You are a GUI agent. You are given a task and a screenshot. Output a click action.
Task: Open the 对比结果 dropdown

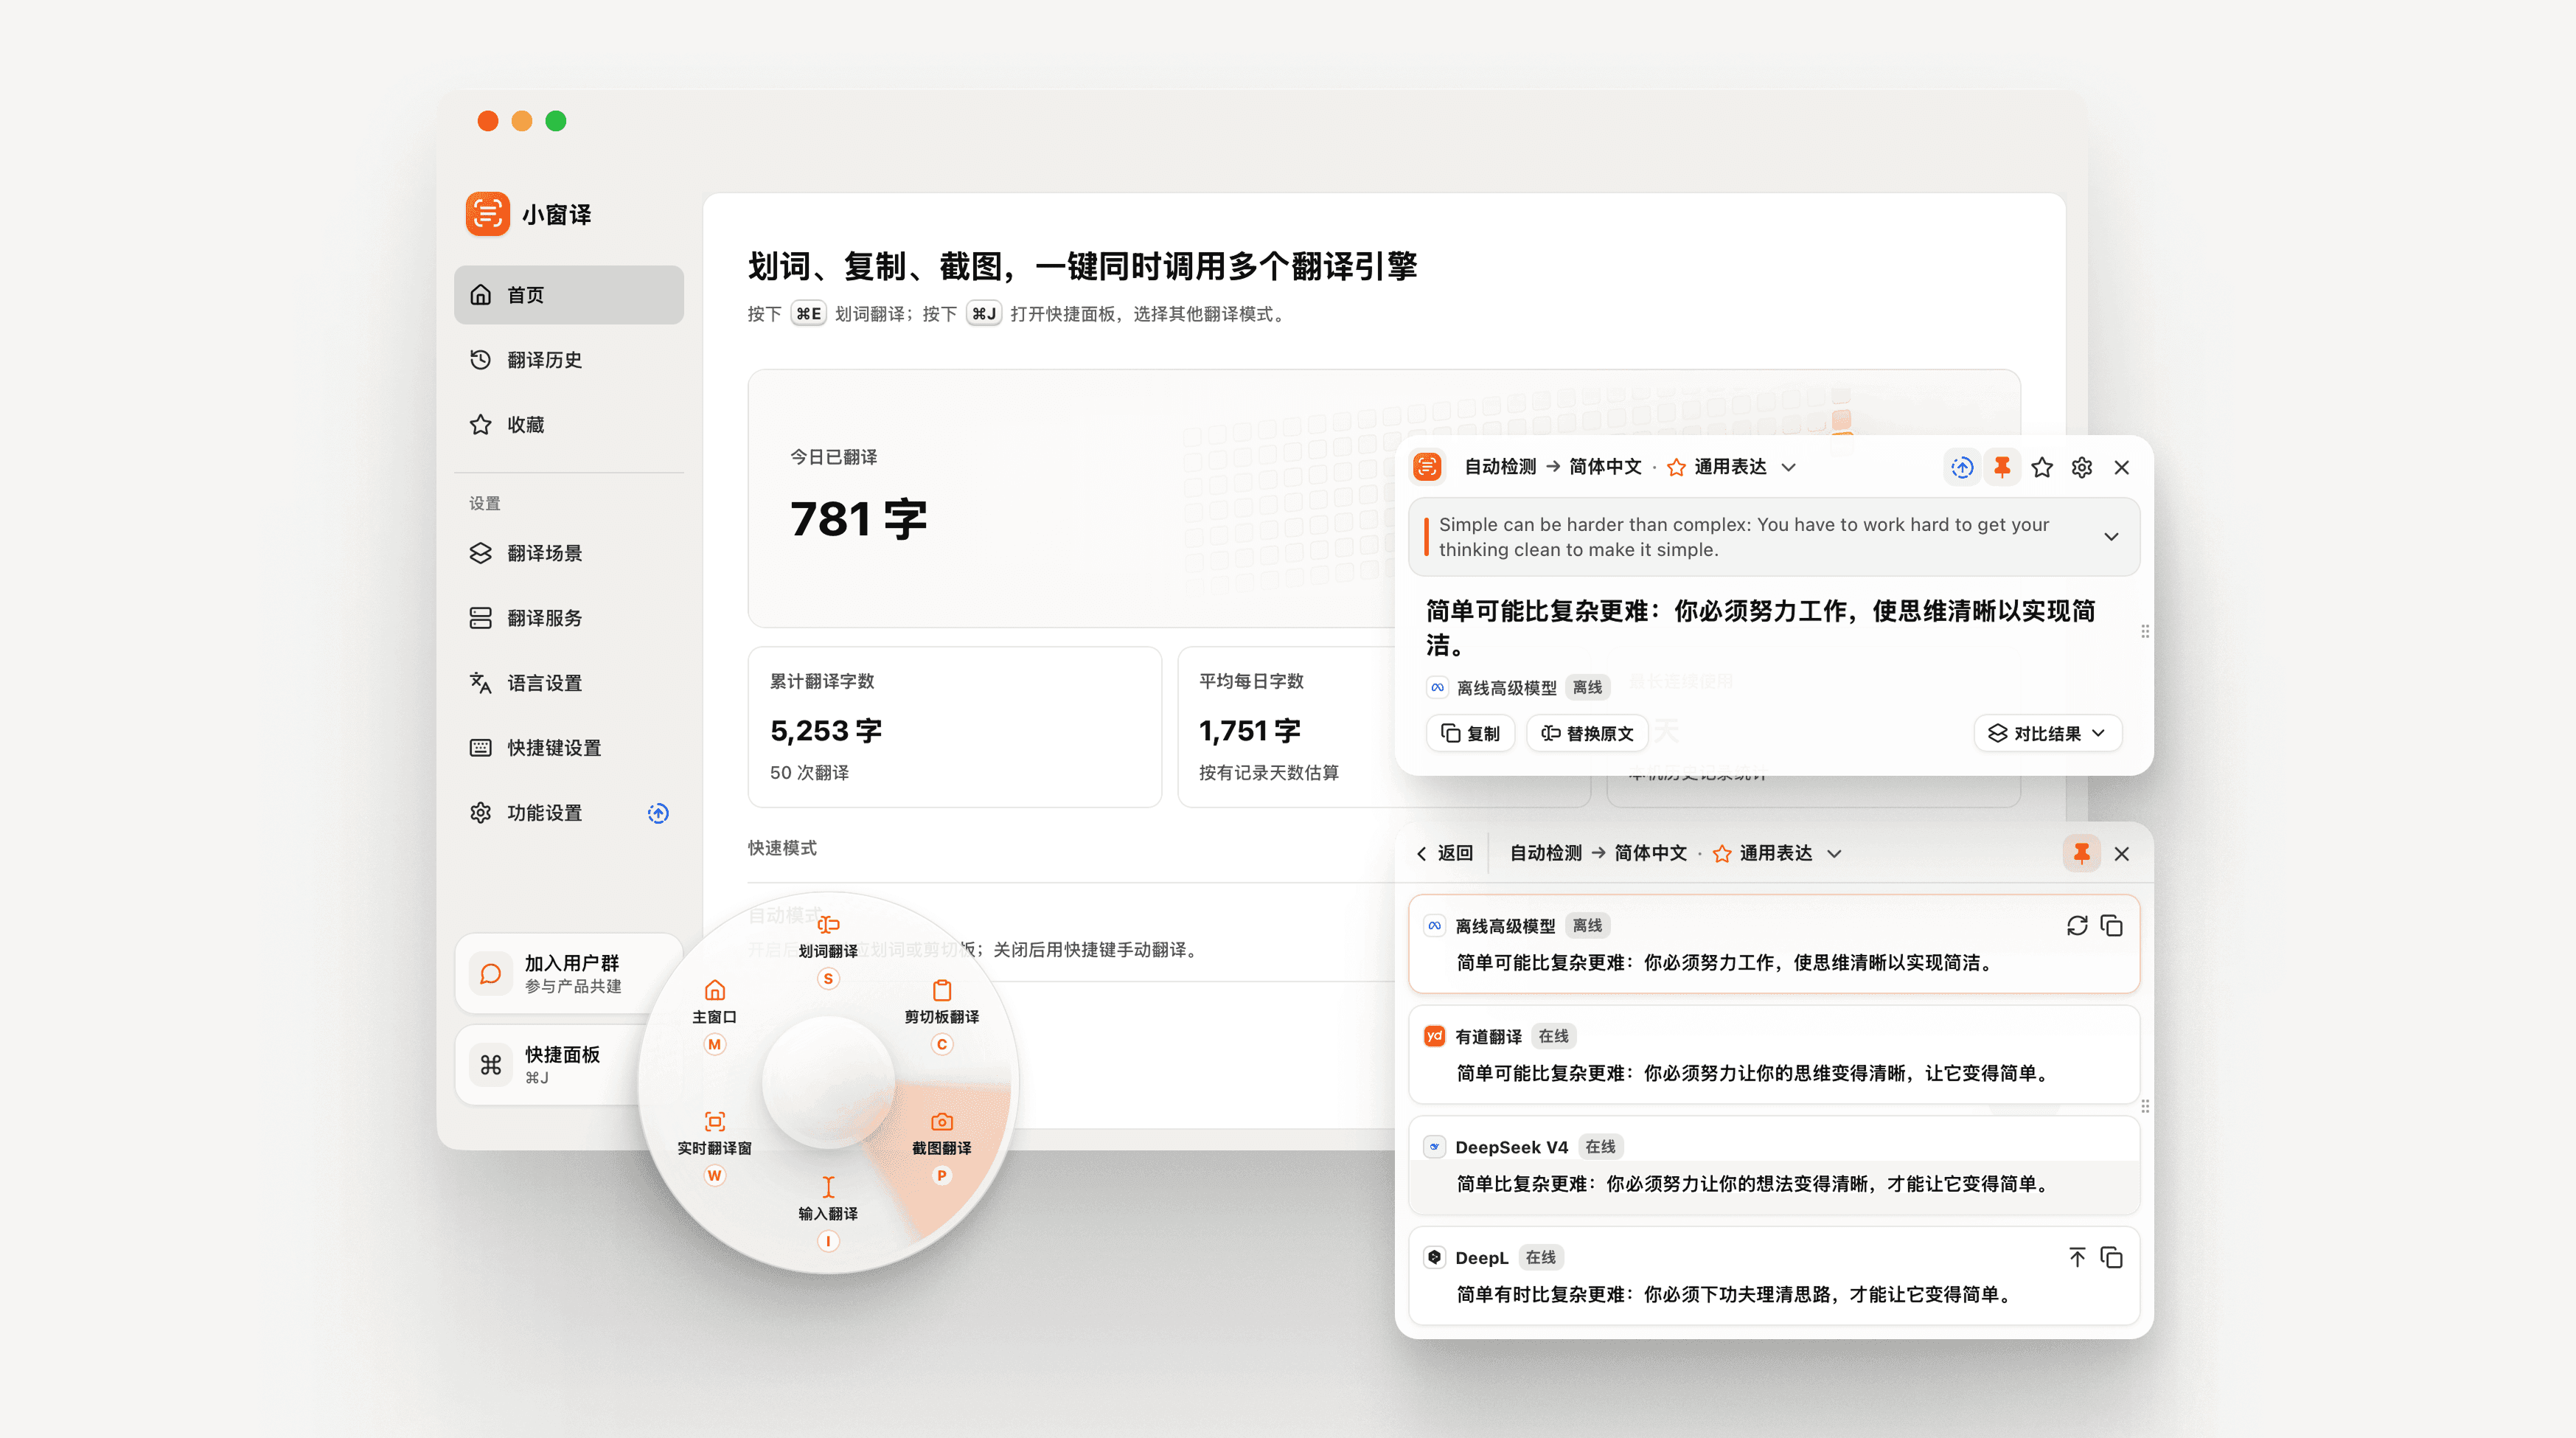(2047, 734)
